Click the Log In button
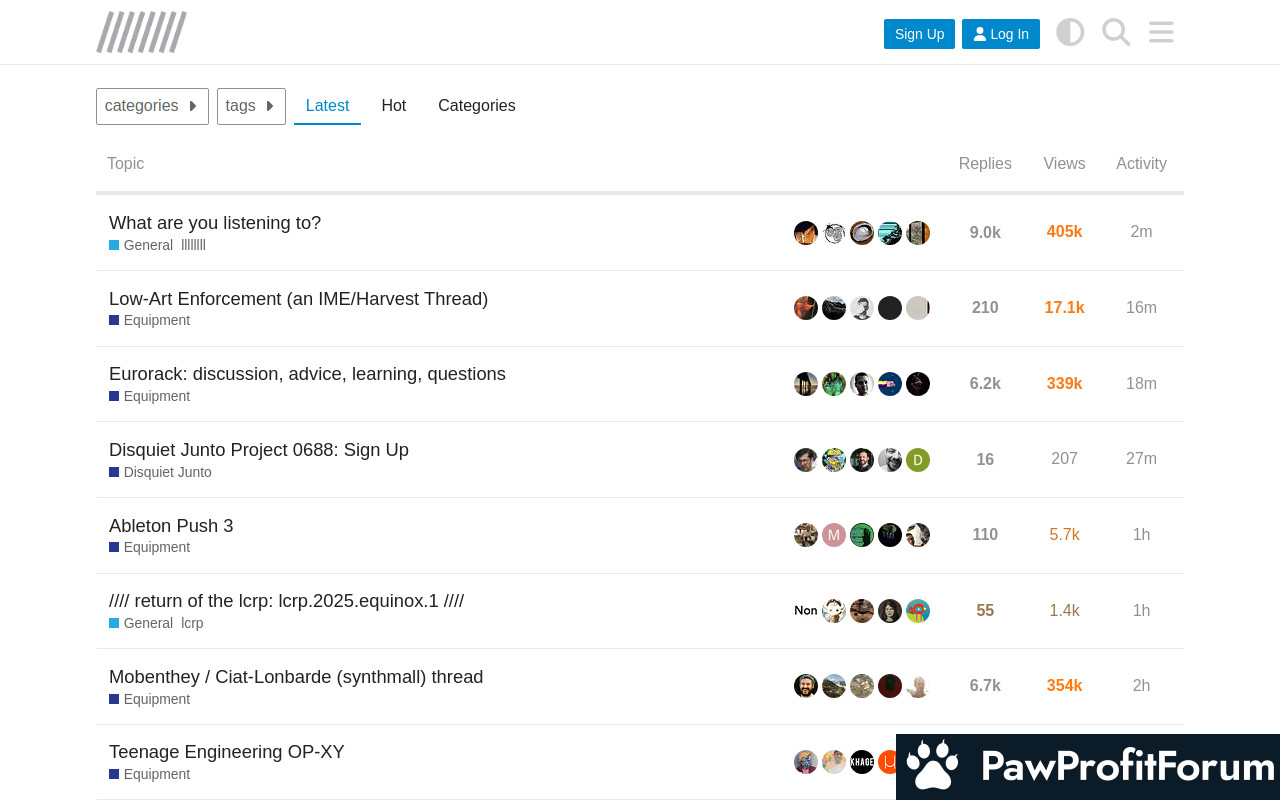This screenshot has height=800, width=1280. [1001, 34]
